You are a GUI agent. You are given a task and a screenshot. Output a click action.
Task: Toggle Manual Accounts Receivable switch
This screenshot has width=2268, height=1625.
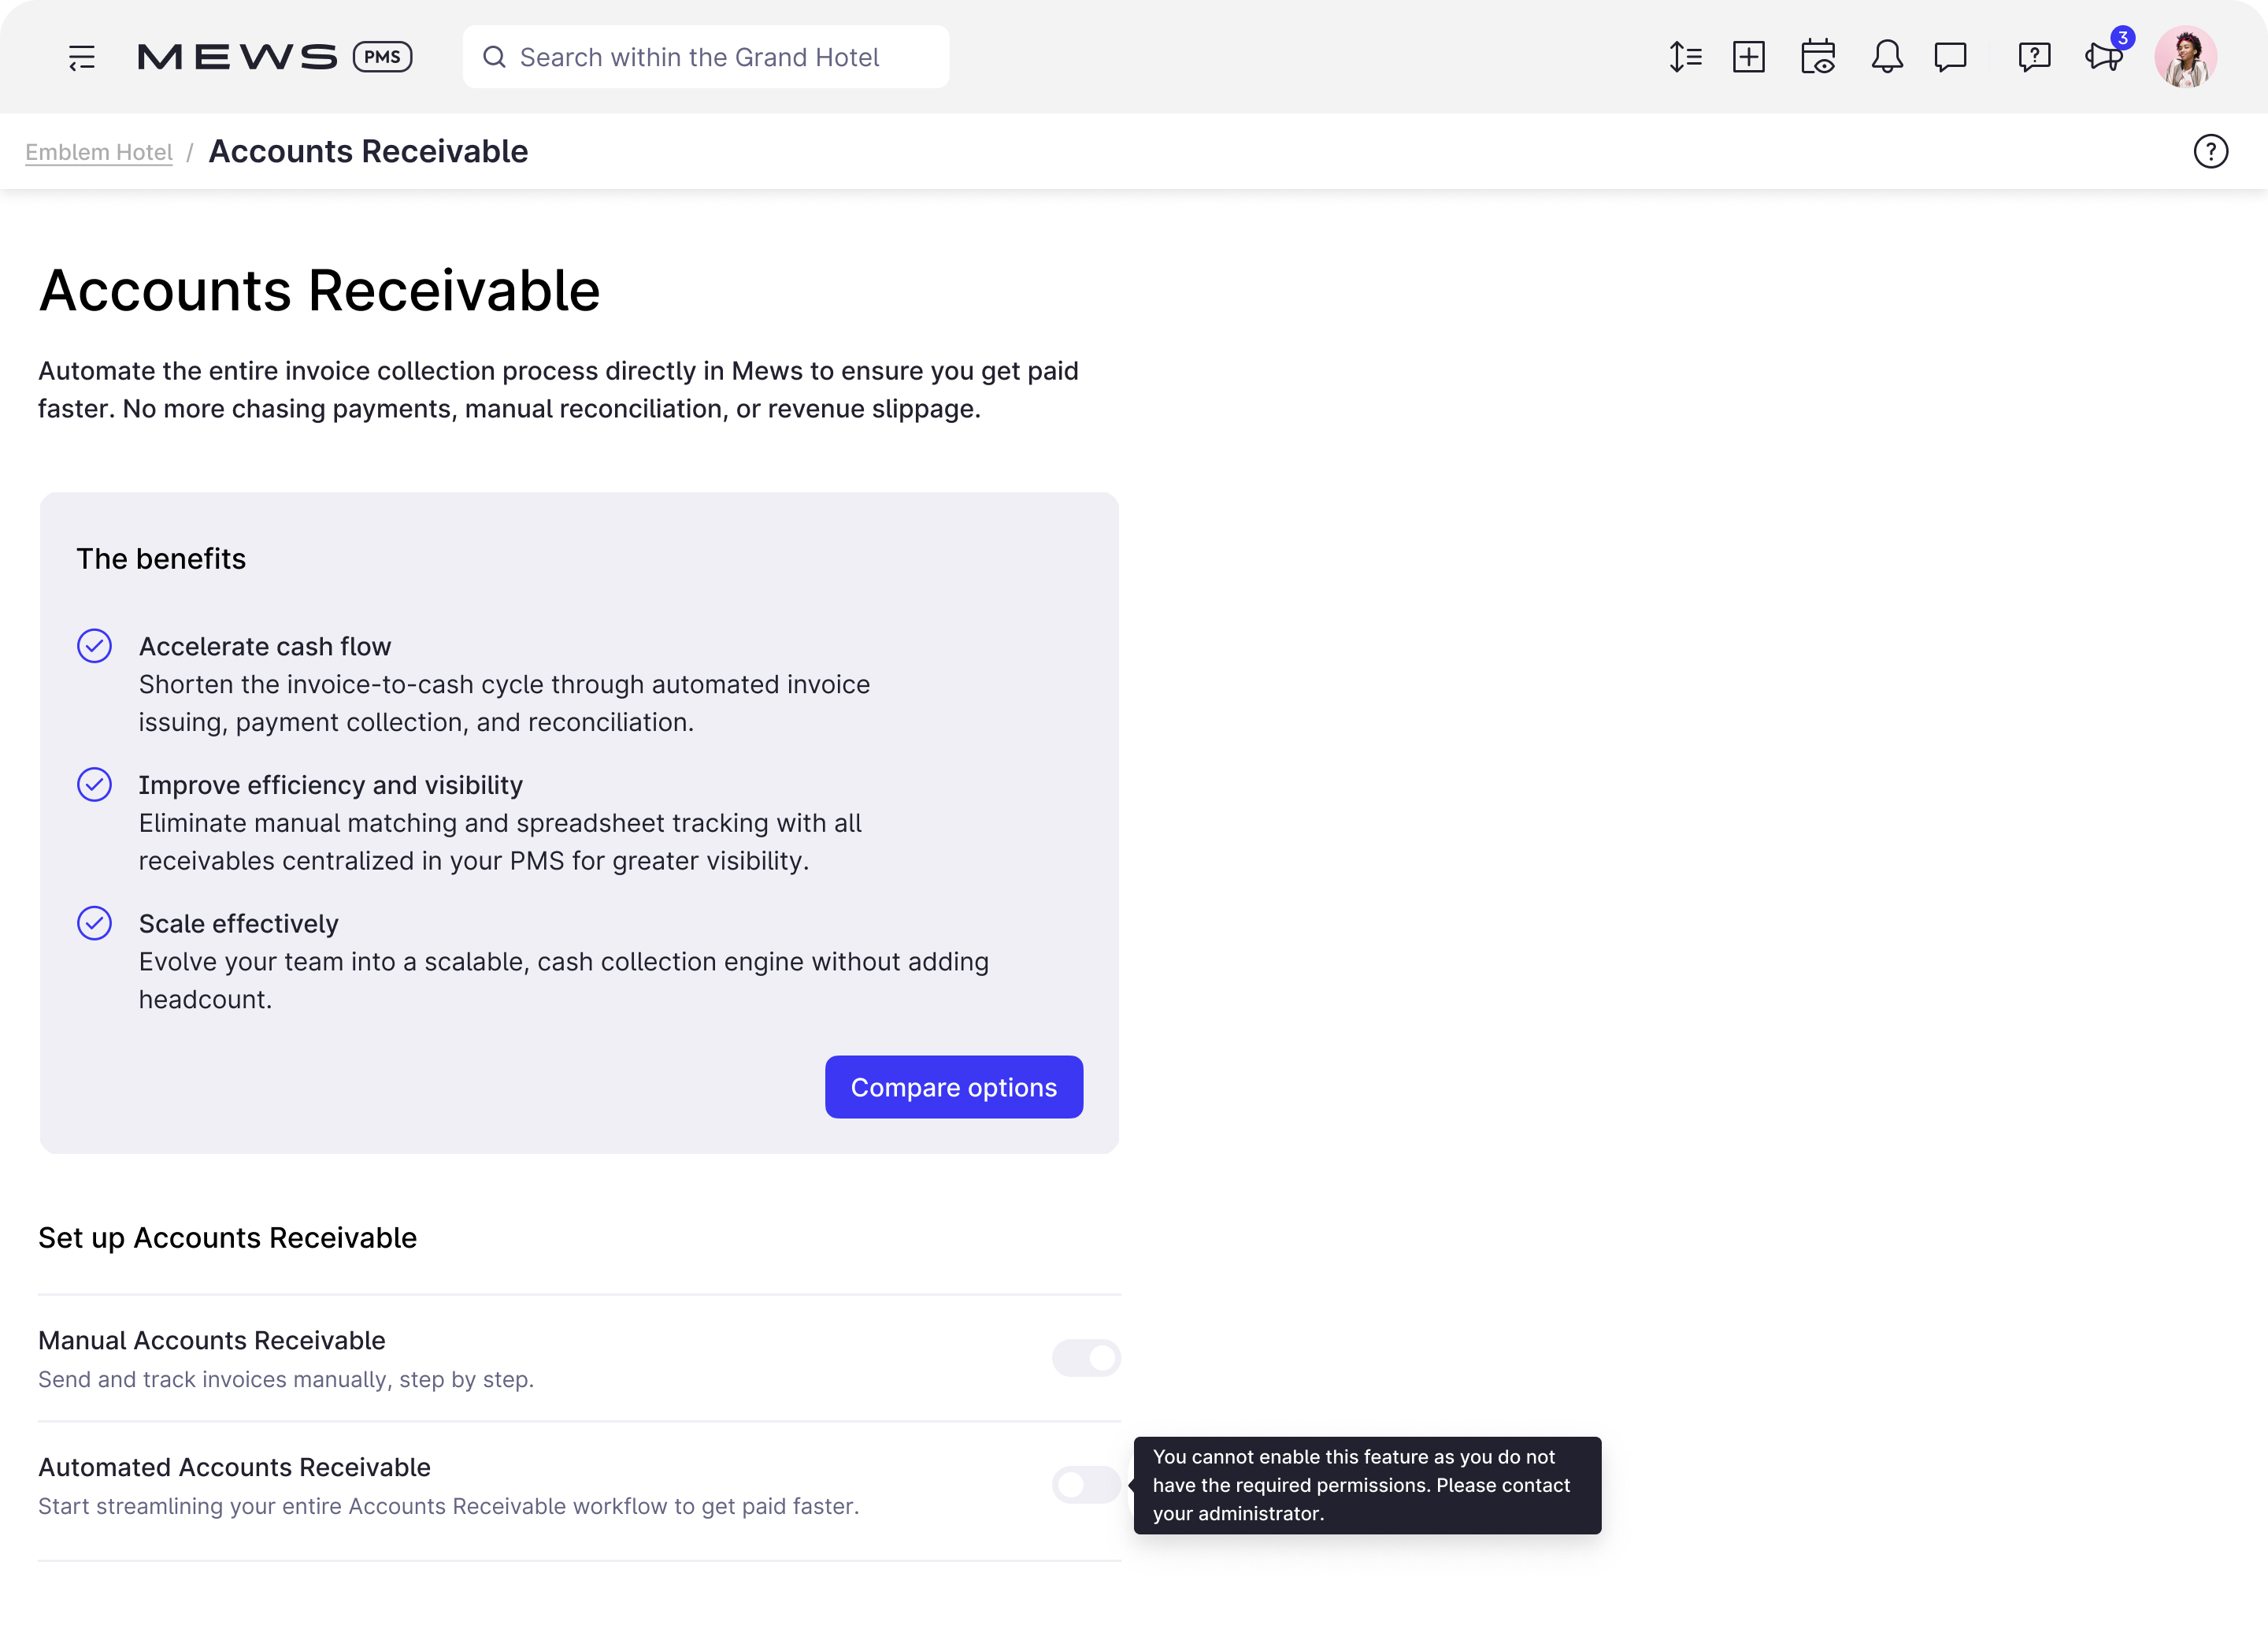point(1086,1358)
